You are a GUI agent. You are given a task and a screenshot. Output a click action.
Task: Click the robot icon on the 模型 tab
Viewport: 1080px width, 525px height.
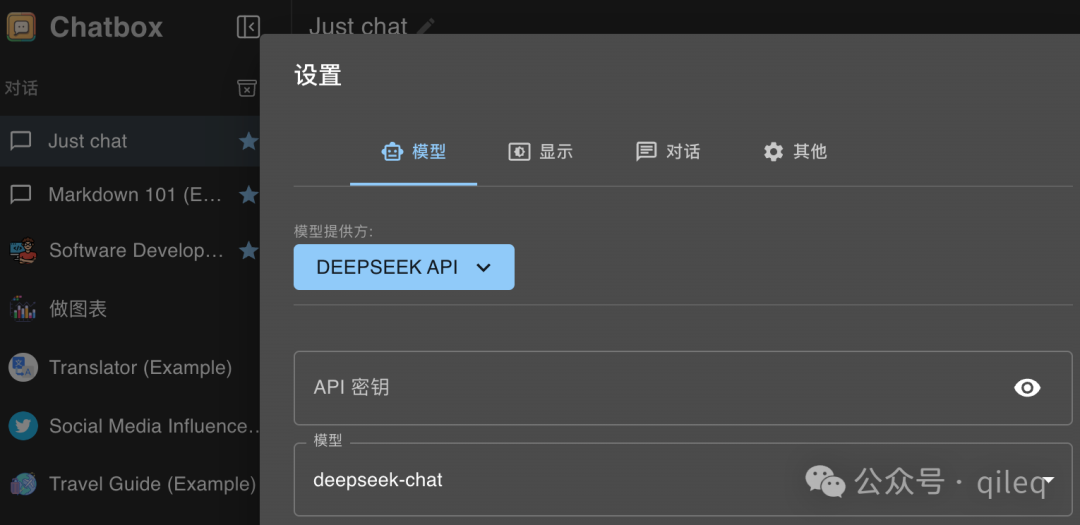(392, 152)
